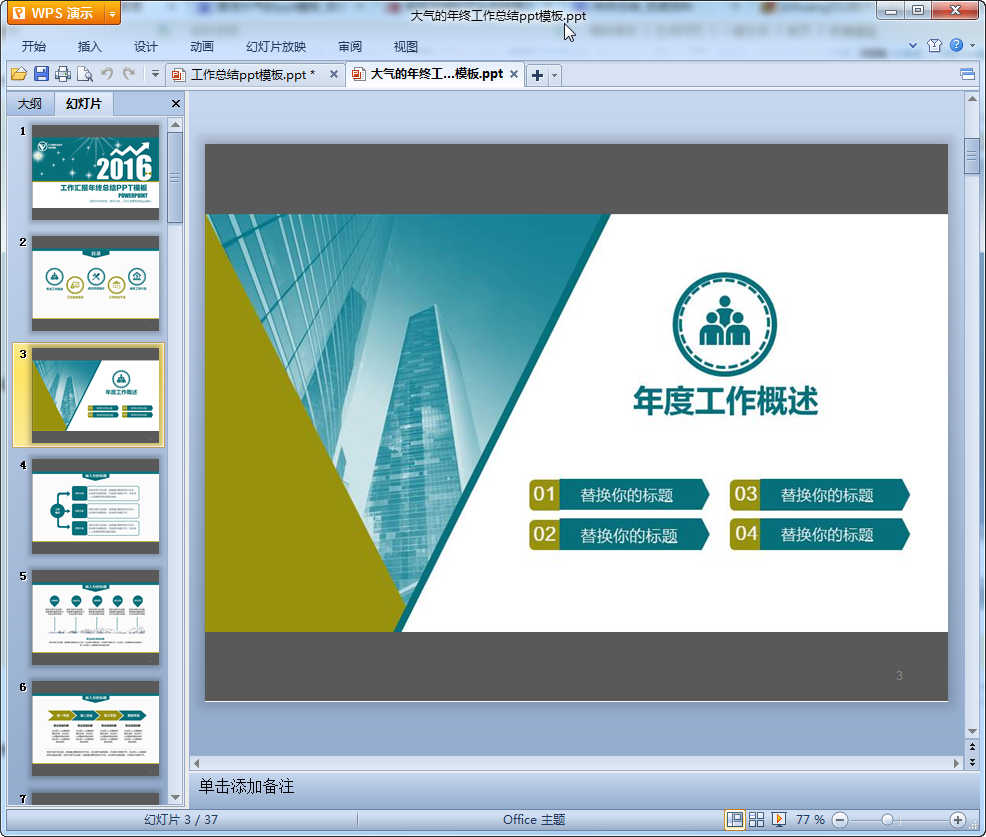Select the 大气的年终工...模板.ppt document tab

click(x=436, y=74)
